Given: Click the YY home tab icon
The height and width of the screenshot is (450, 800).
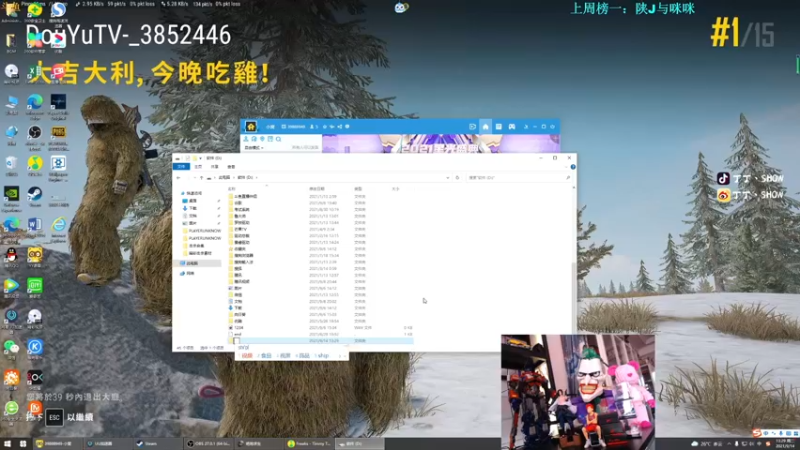Looking at the screenshot, I should [x=485, y=127].
